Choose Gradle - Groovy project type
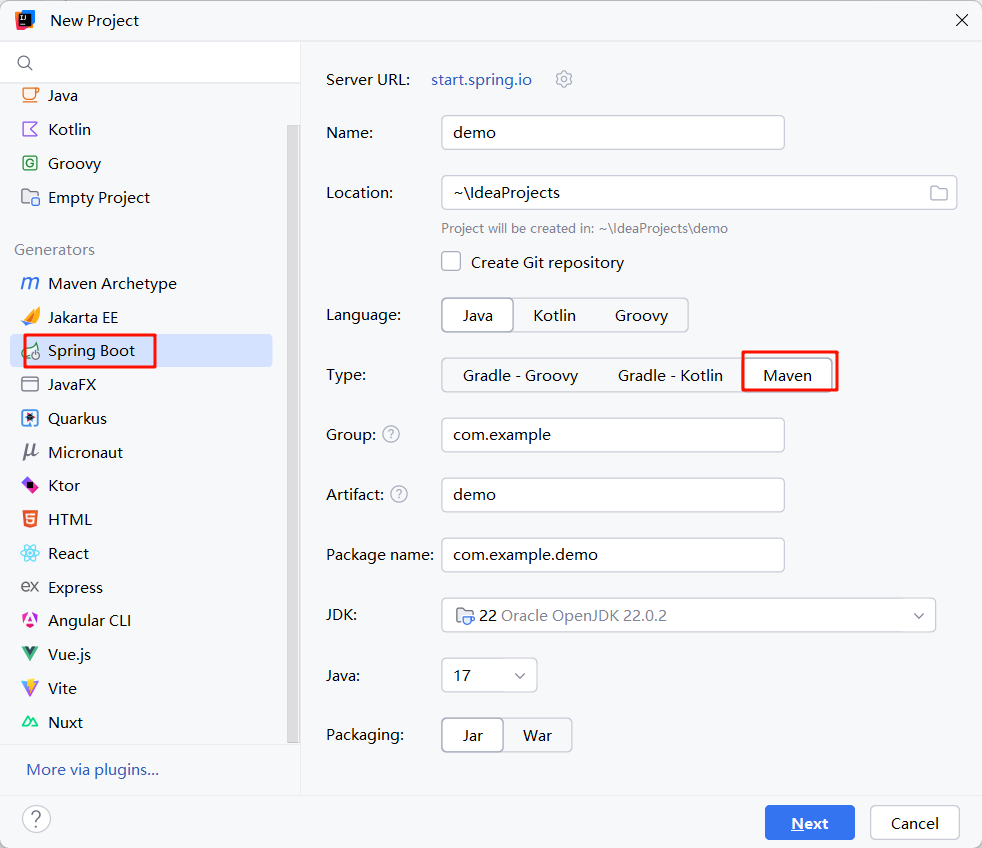Viewport: 982px width, 848px height. pos(520,375)
